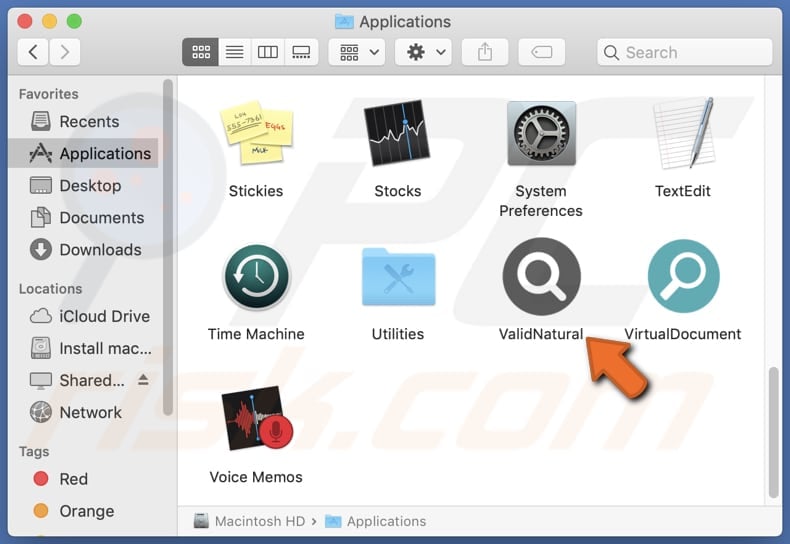Click the Stocks name label
790x544 pixels.
398,191
